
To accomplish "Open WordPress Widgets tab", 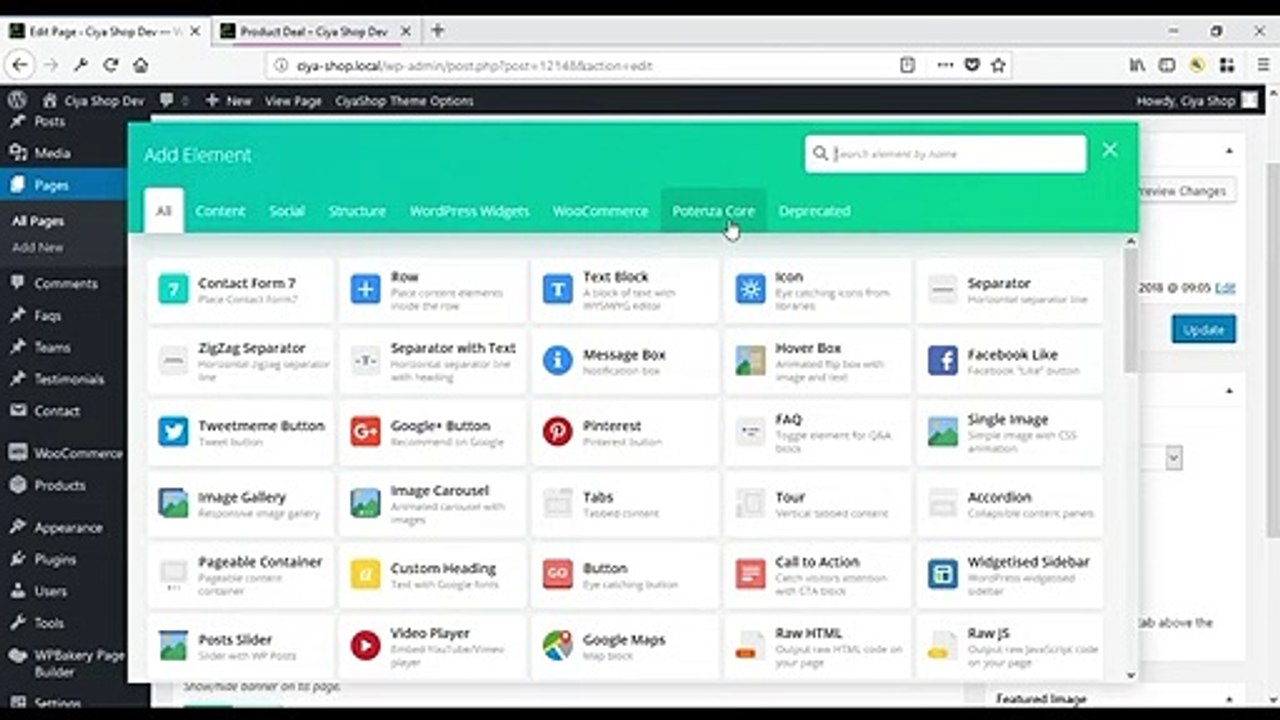I will (469, 211).
